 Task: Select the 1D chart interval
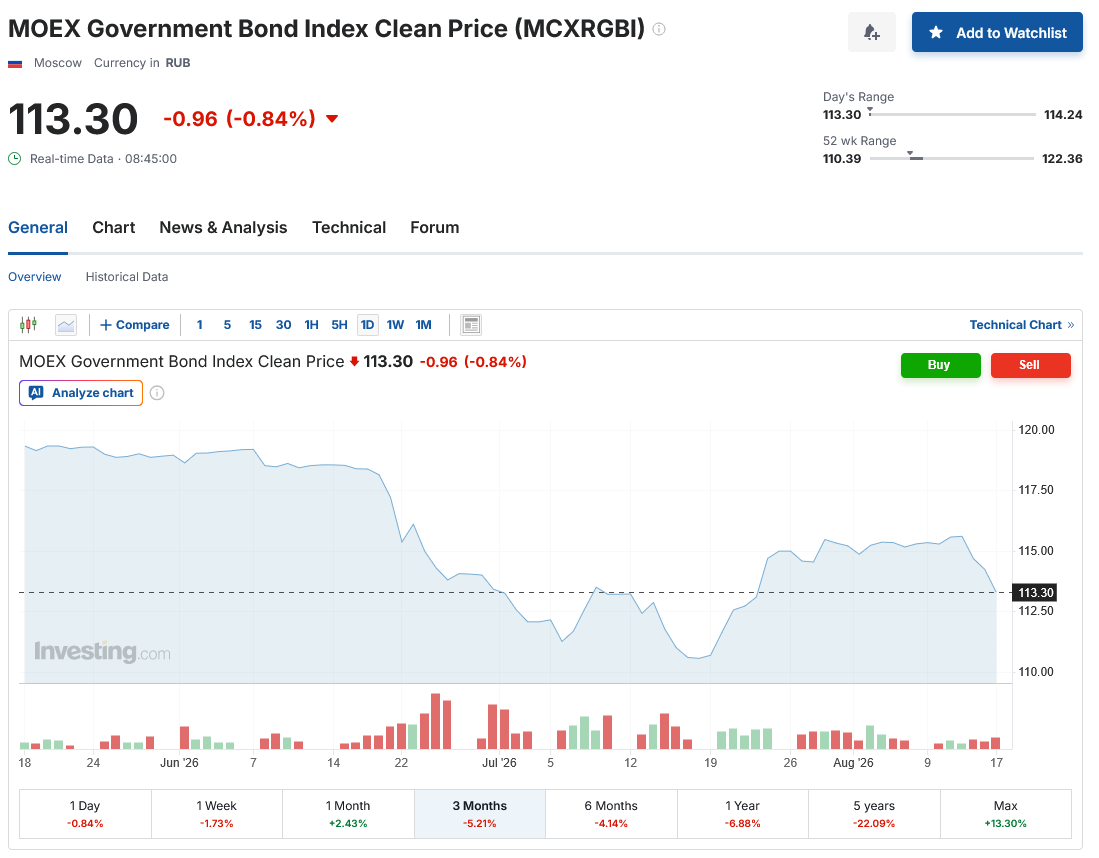pos(367,325)
